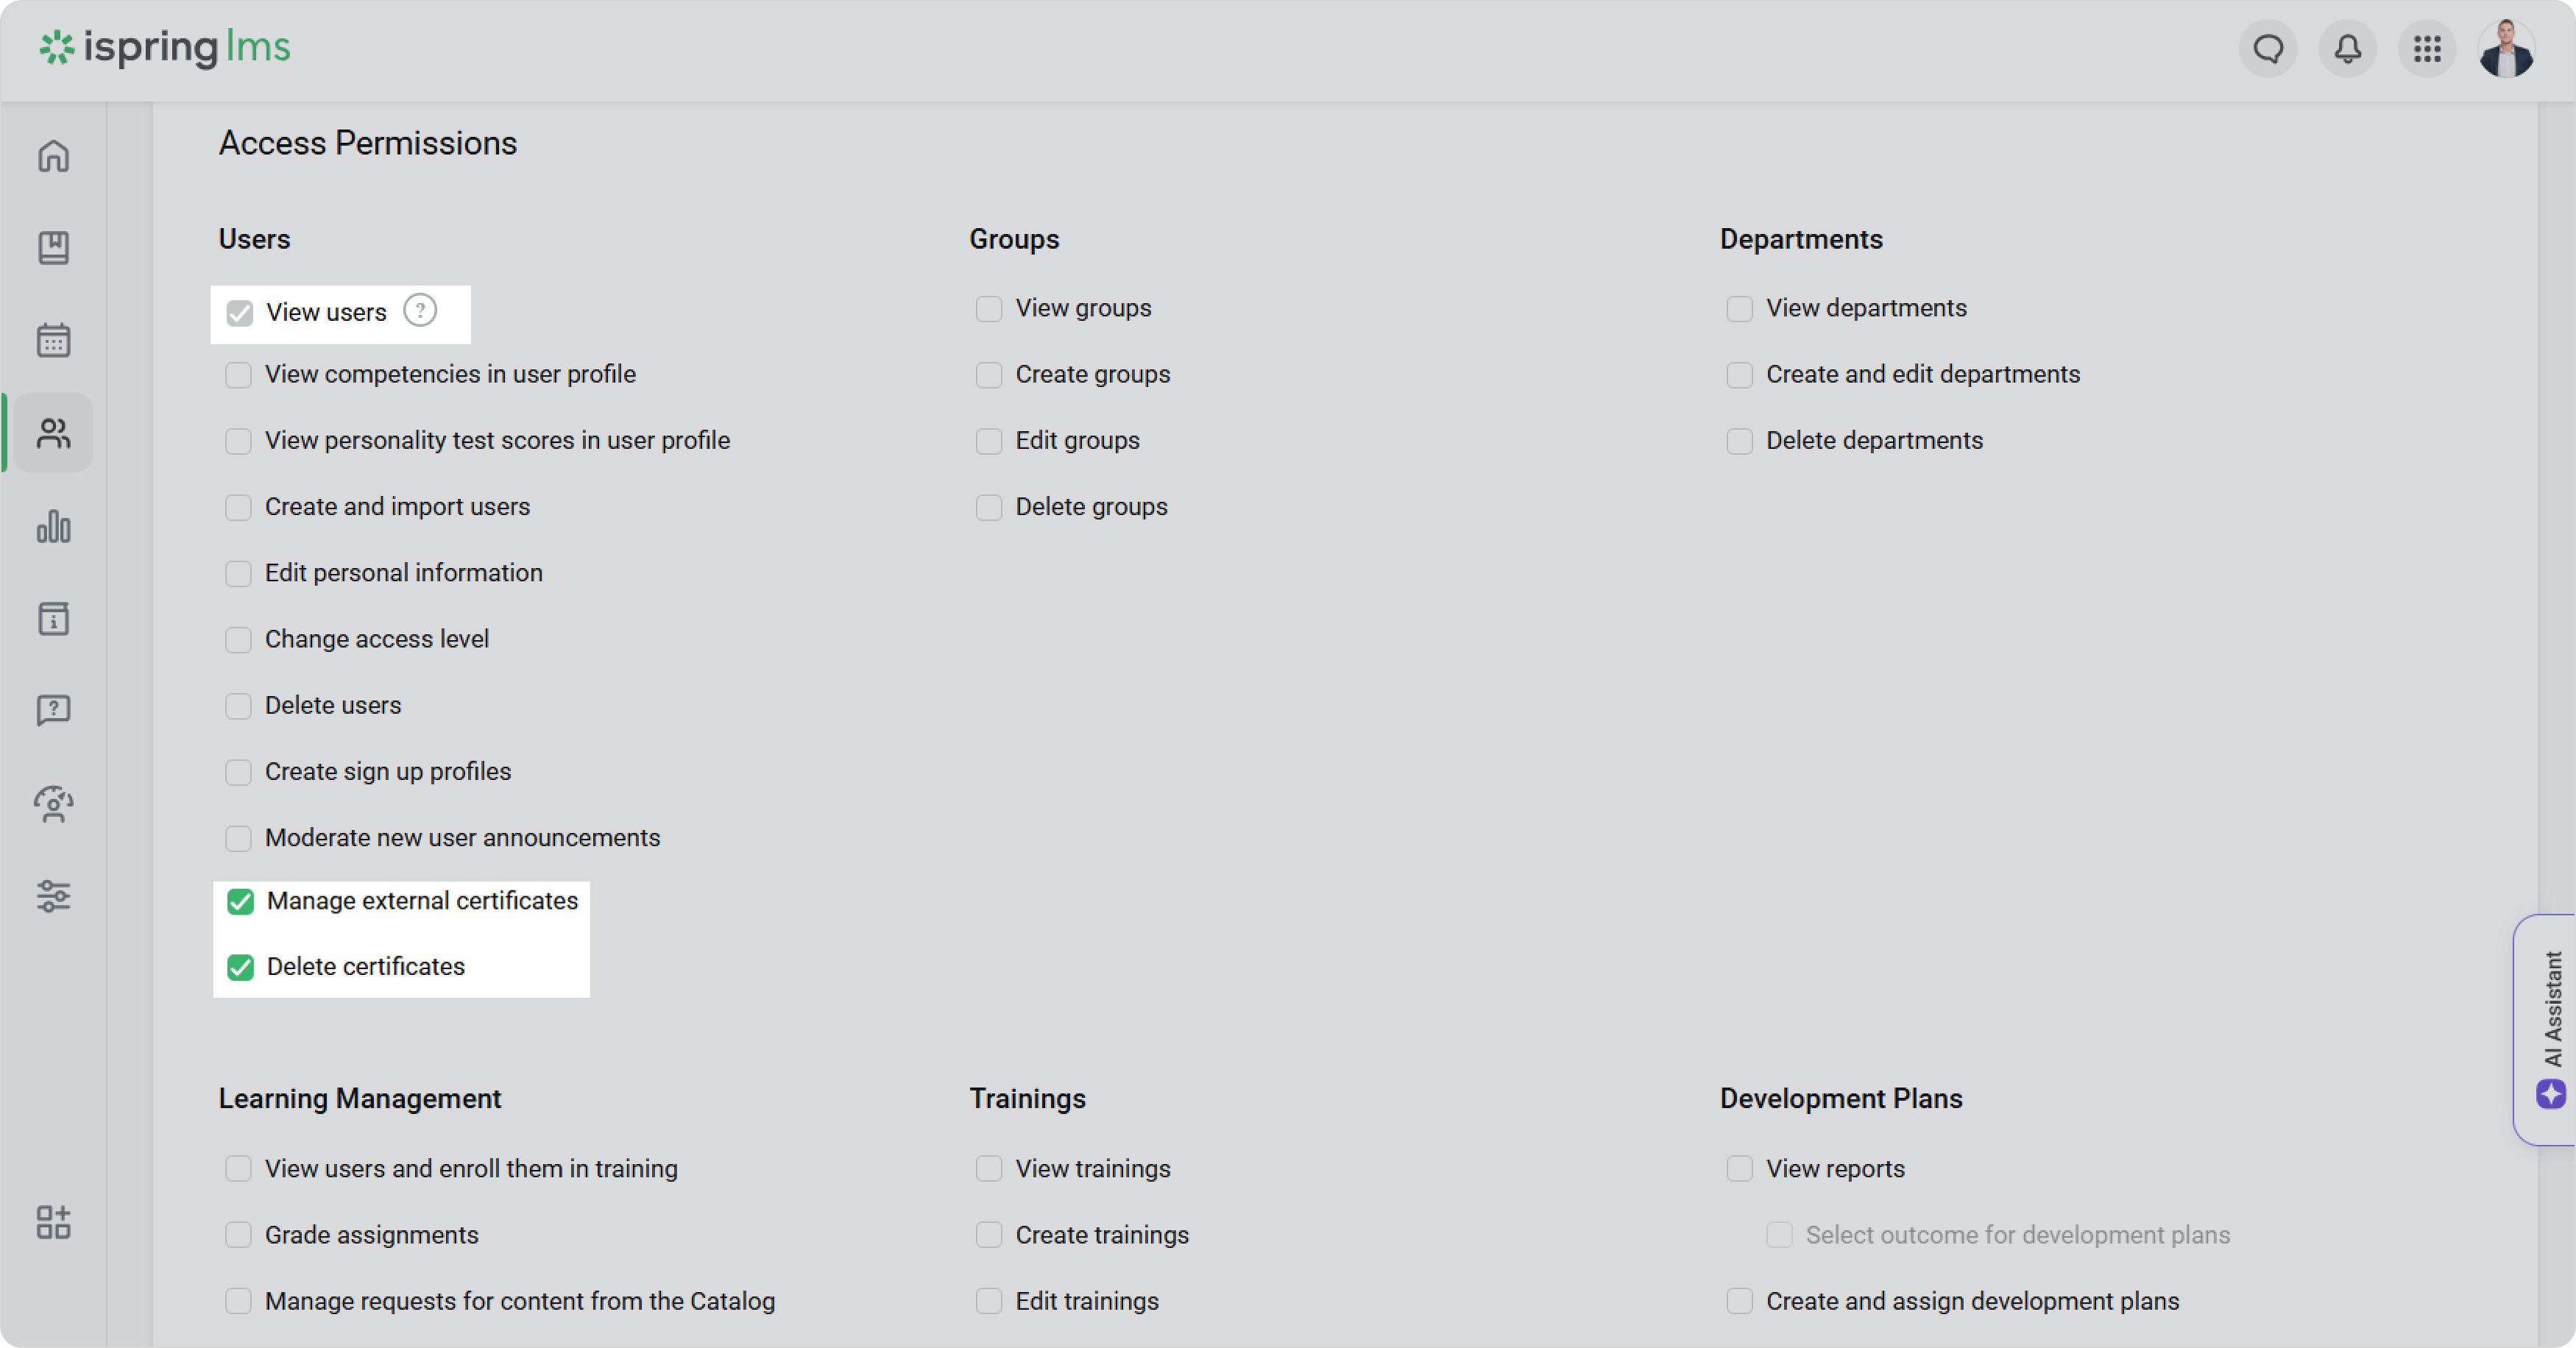Viewport: 2576px width, 1348px height.
Task: Check Create and edit departments
Action: tap(1740, 375)
